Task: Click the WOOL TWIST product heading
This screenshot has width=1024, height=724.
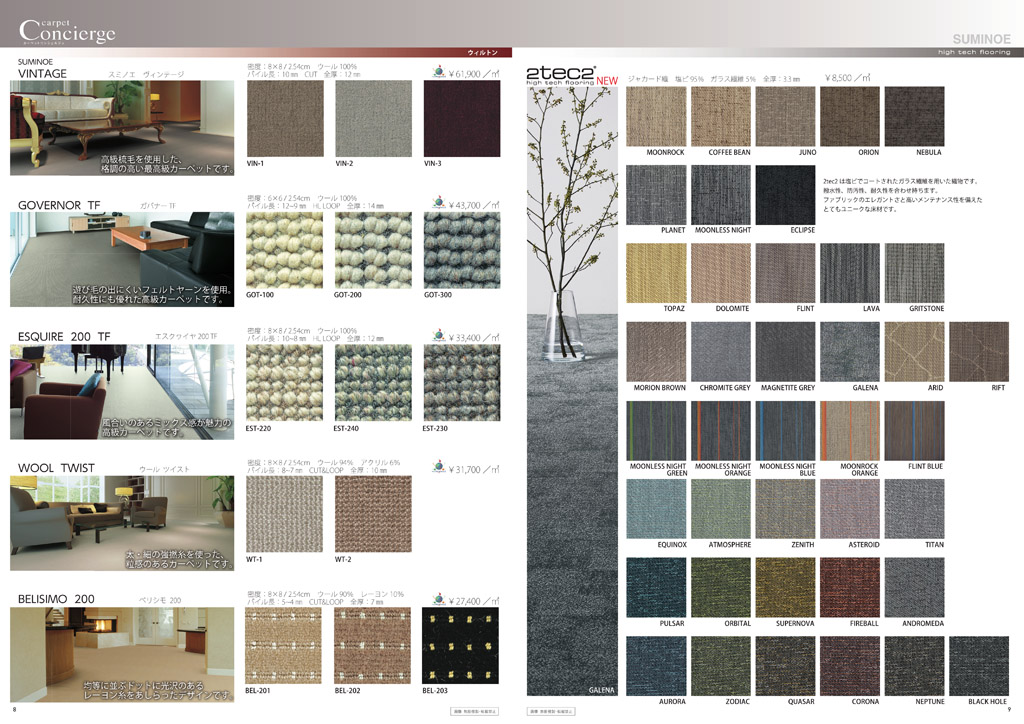Action: pyautogui.click(x=56, y=467)
